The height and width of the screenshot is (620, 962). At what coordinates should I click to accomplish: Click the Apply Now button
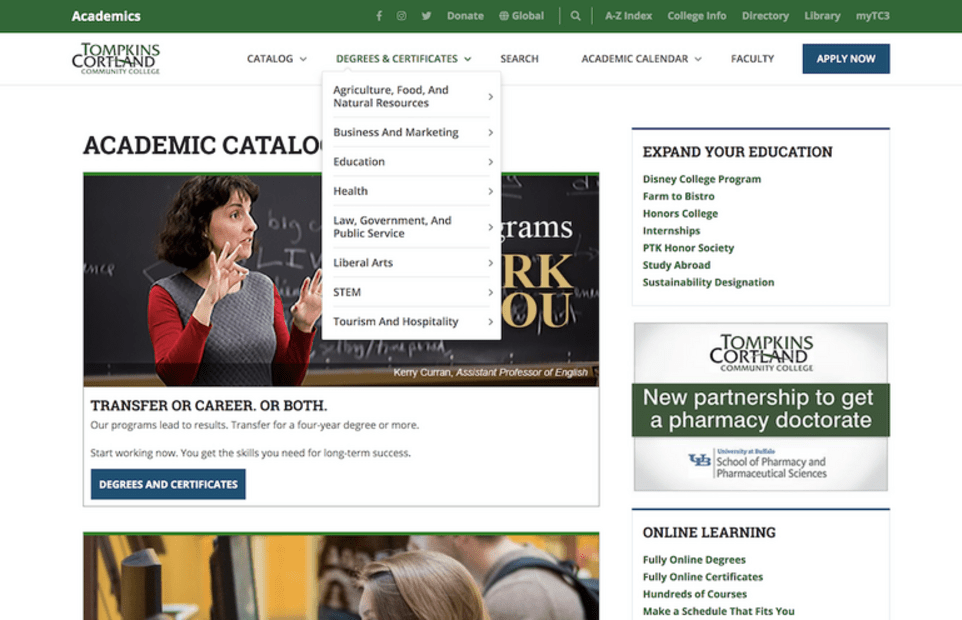point(845,59)
